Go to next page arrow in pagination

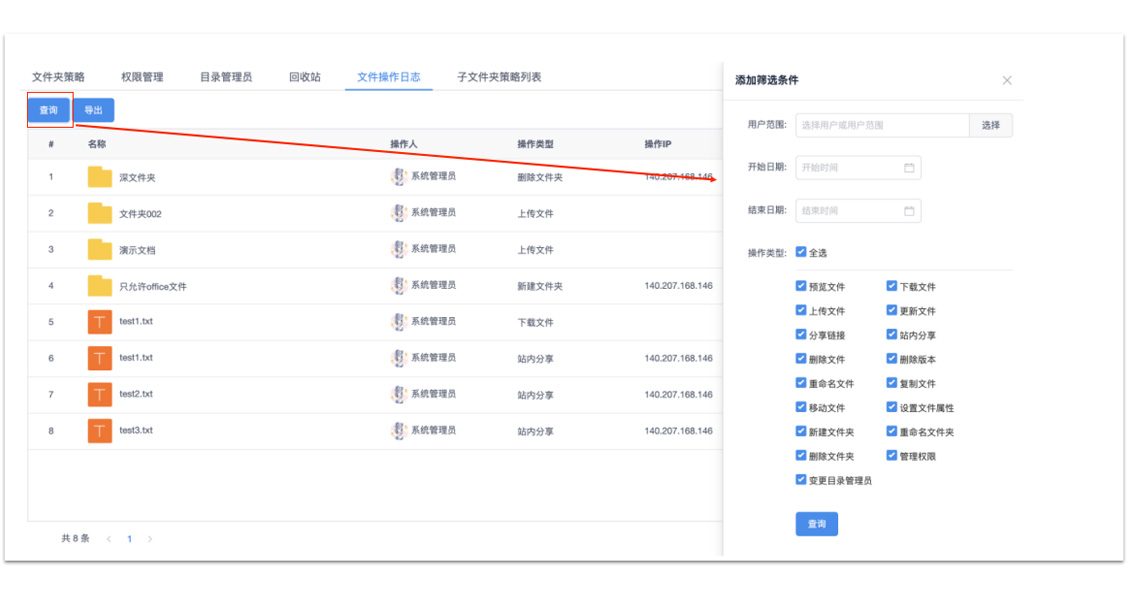150,539
